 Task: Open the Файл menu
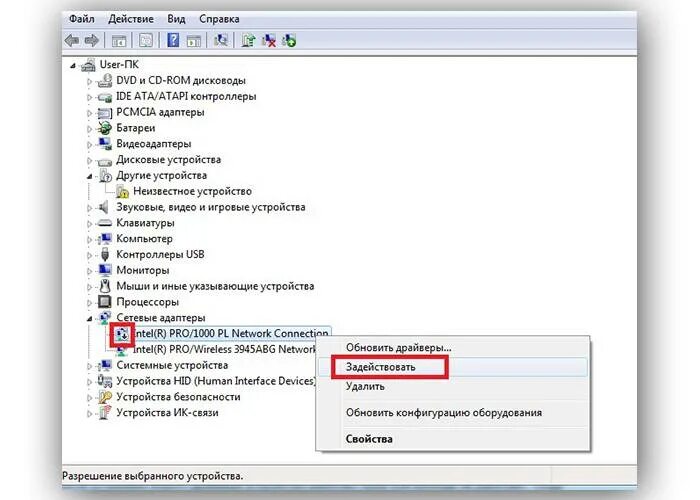pyautogui.click(x=82, y=19)
